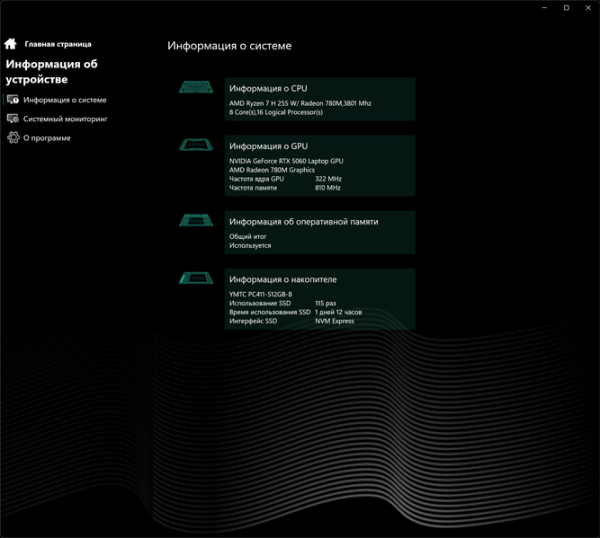Click the Информация о GPU heading
The width and height of the screenshot is (600, 538).
(x=268, y=146)
